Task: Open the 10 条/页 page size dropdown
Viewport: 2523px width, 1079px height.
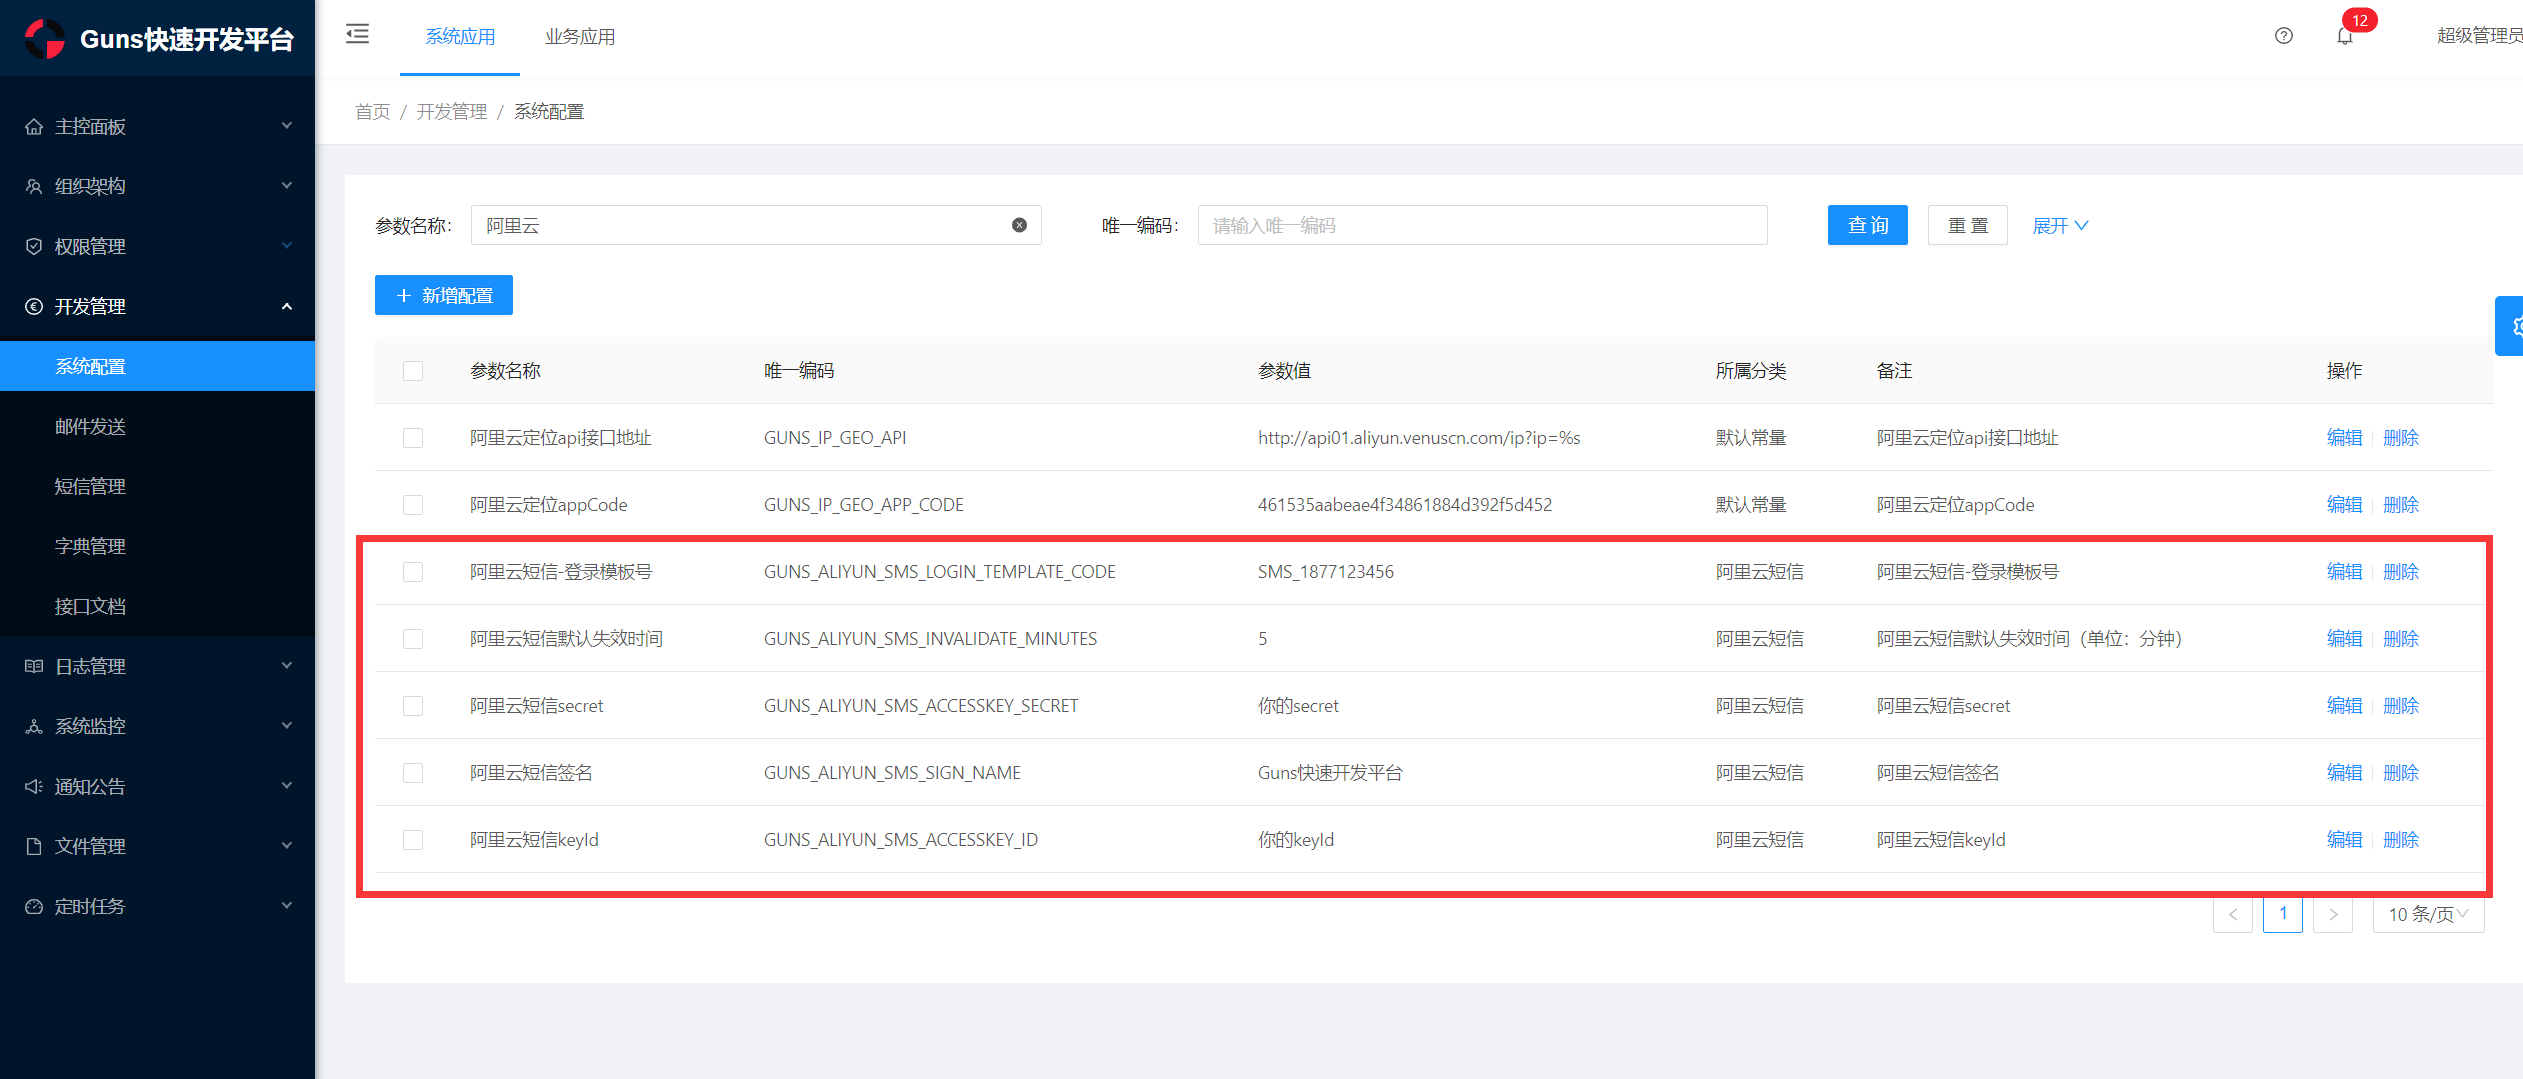Action: pos(2428,914)
